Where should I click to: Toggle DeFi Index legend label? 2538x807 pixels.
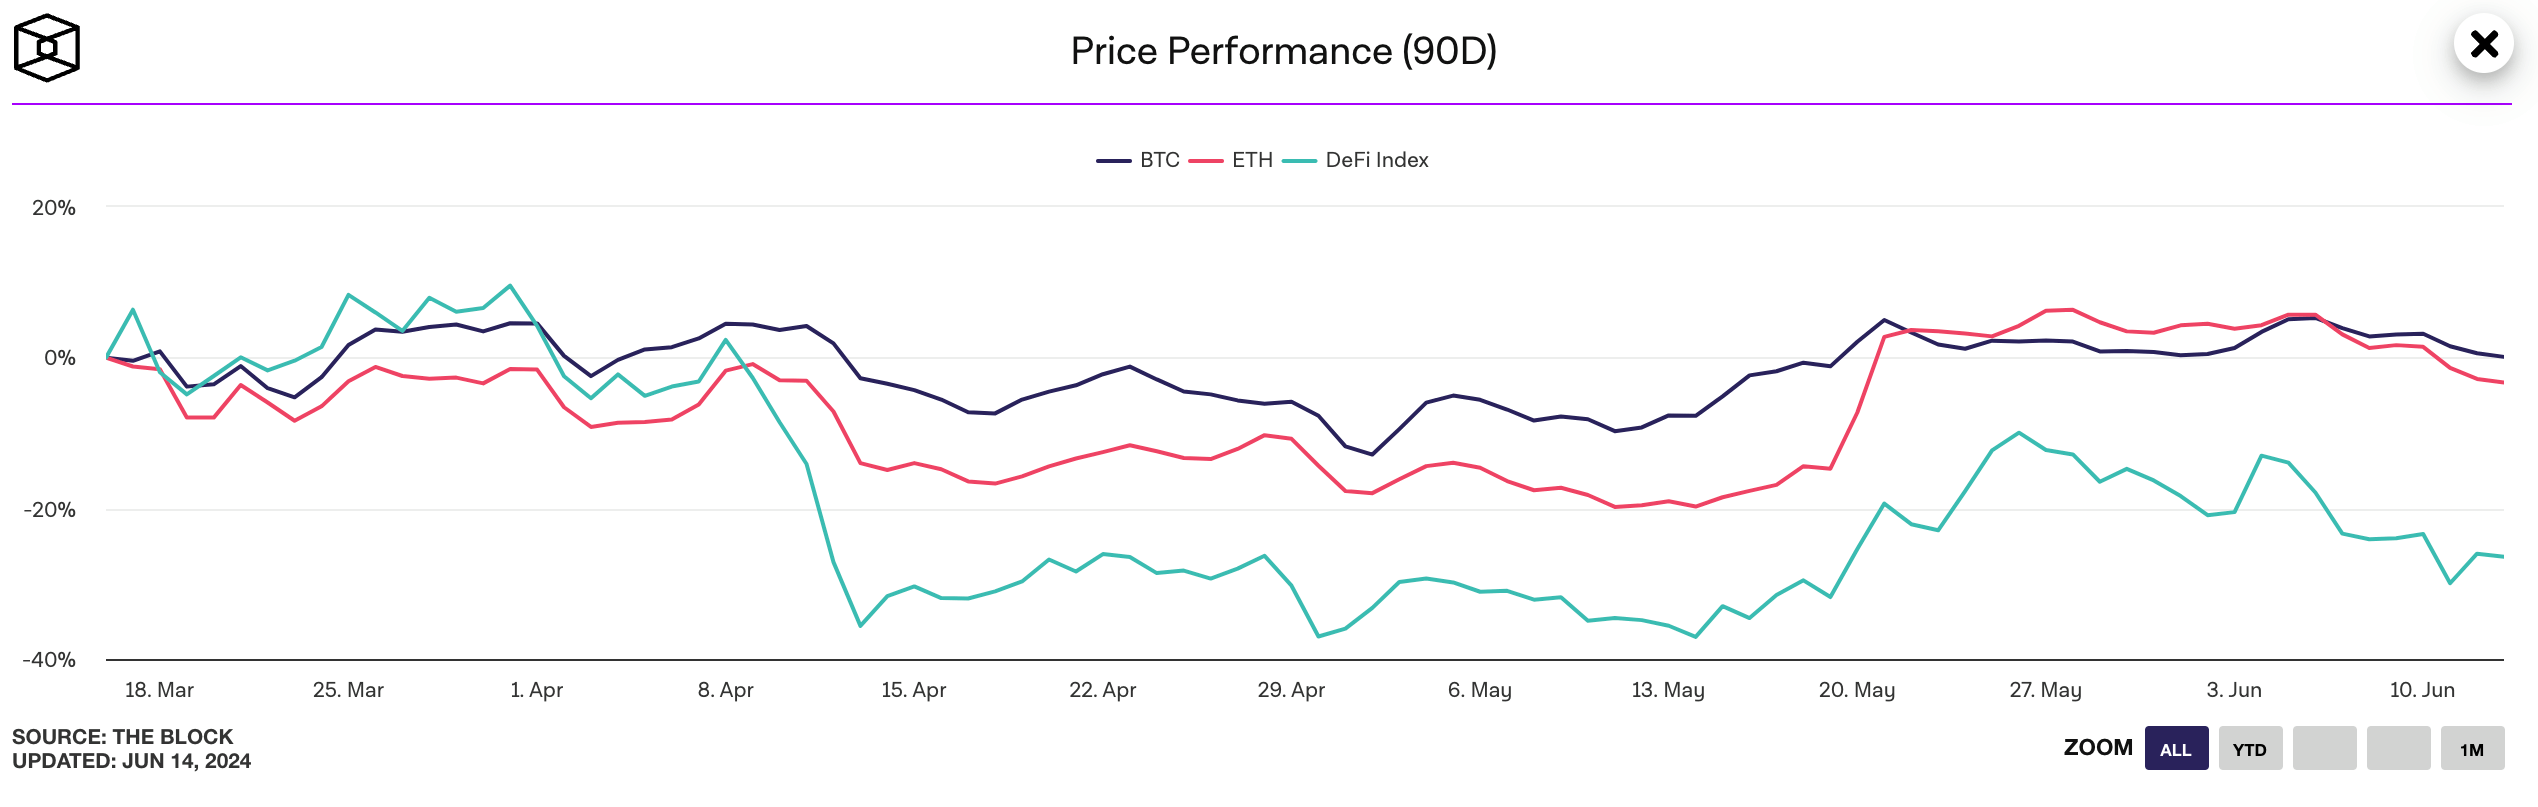point(1376,160)
